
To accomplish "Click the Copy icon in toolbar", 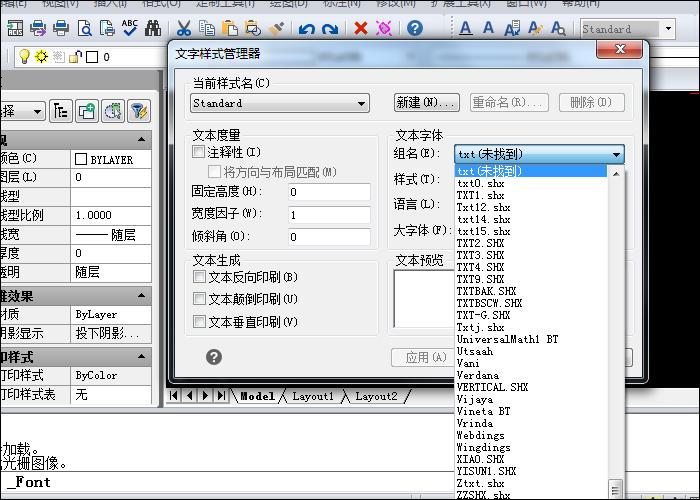I will pyautogui.click(x=207, y=29).
